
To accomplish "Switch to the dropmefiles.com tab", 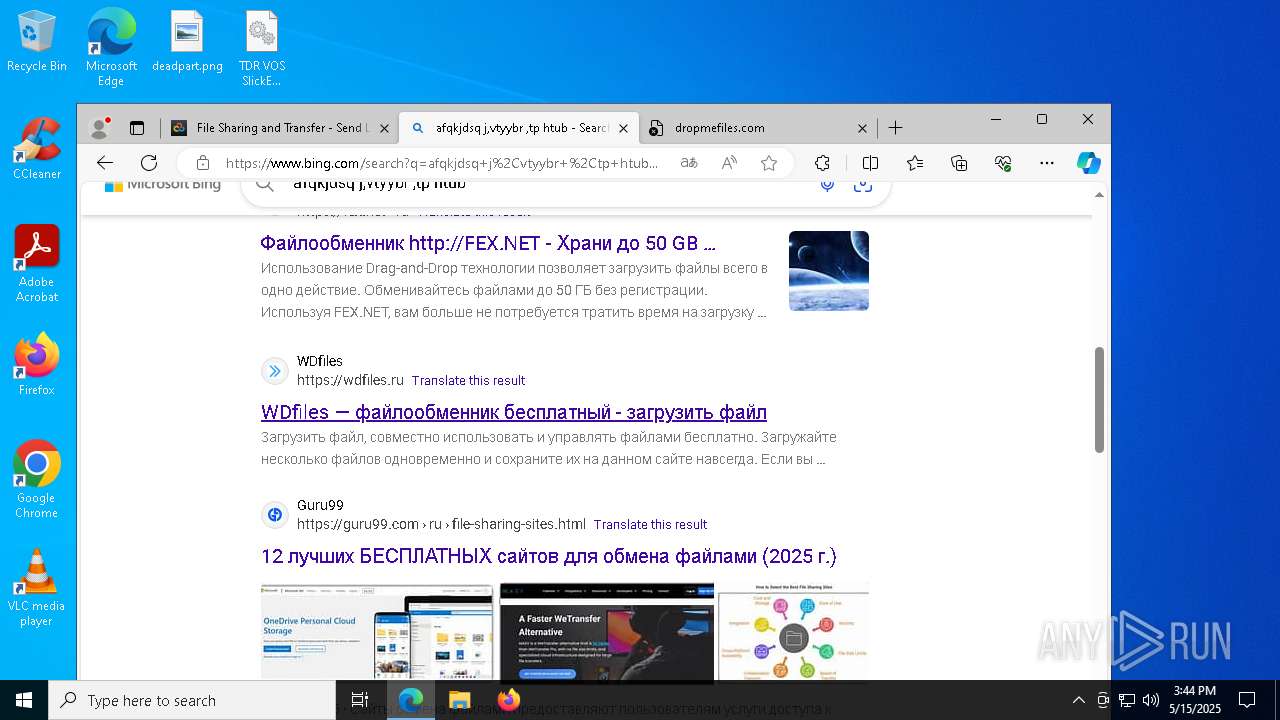I will pyautogui.click(x=758, y=128).
